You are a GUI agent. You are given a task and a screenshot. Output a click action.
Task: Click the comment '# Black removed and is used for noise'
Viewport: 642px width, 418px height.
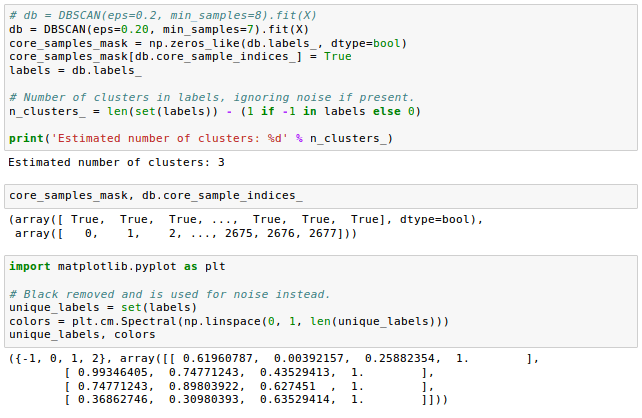(x=170, y=294)
